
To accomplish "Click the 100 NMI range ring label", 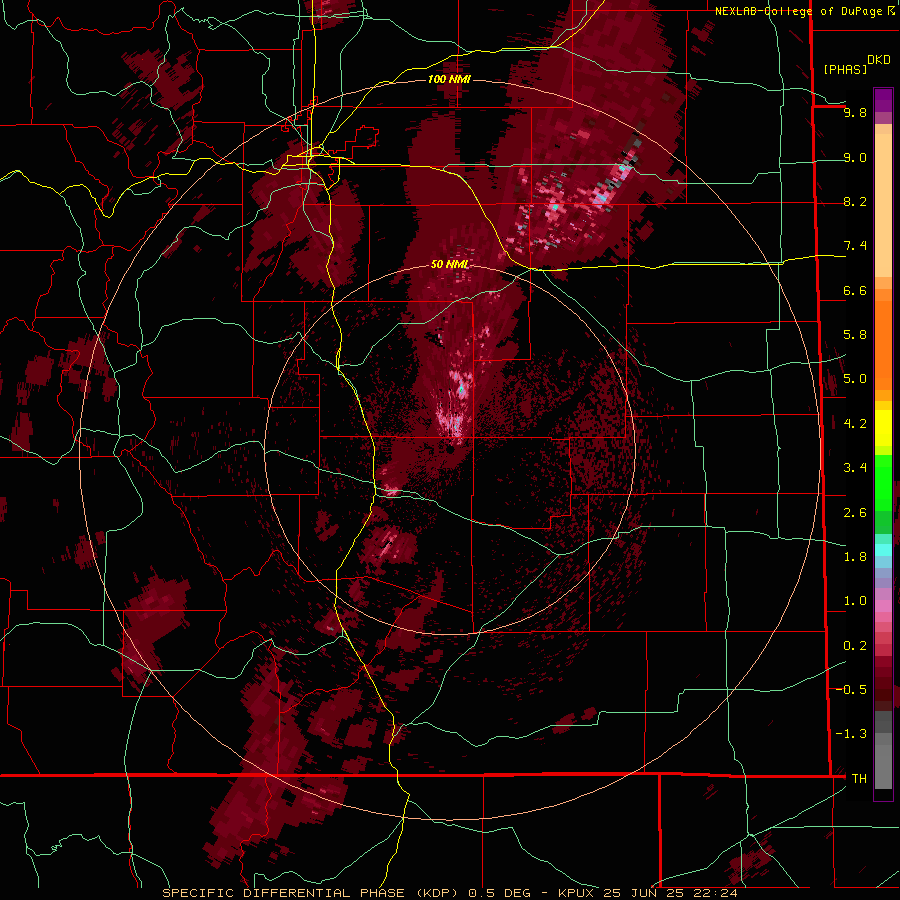I will tap(449, 79).
